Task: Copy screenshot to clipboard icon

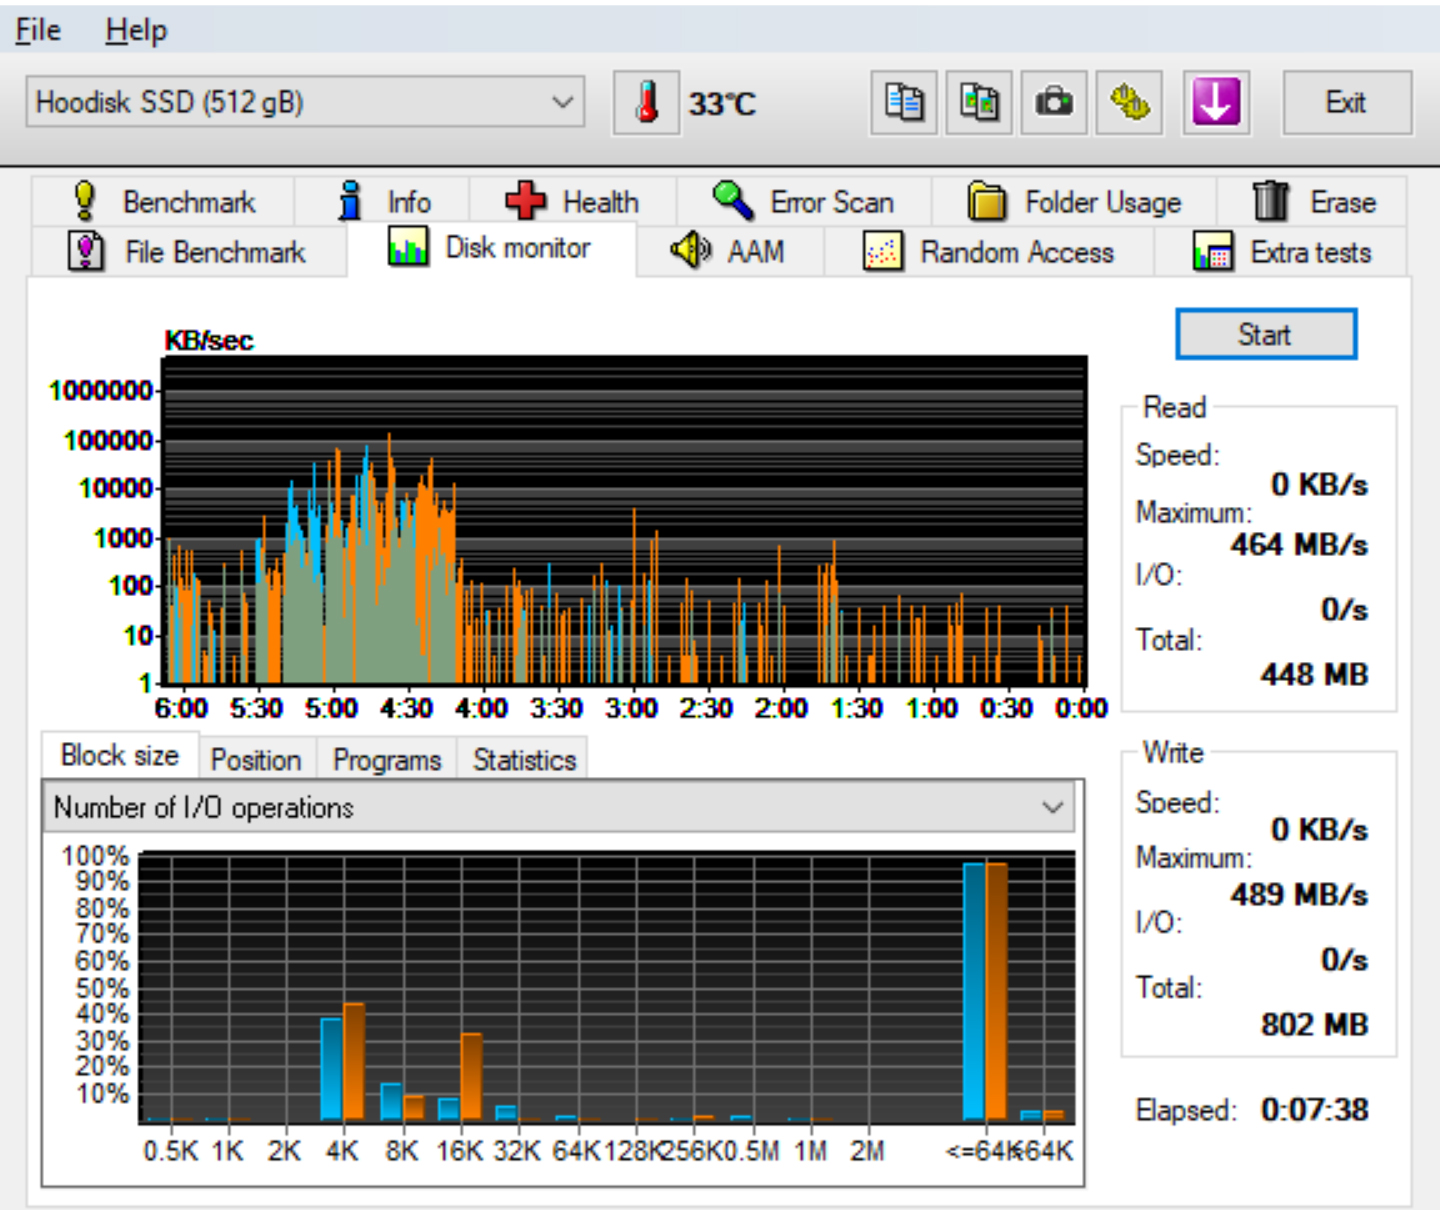Action: [979, 102]
